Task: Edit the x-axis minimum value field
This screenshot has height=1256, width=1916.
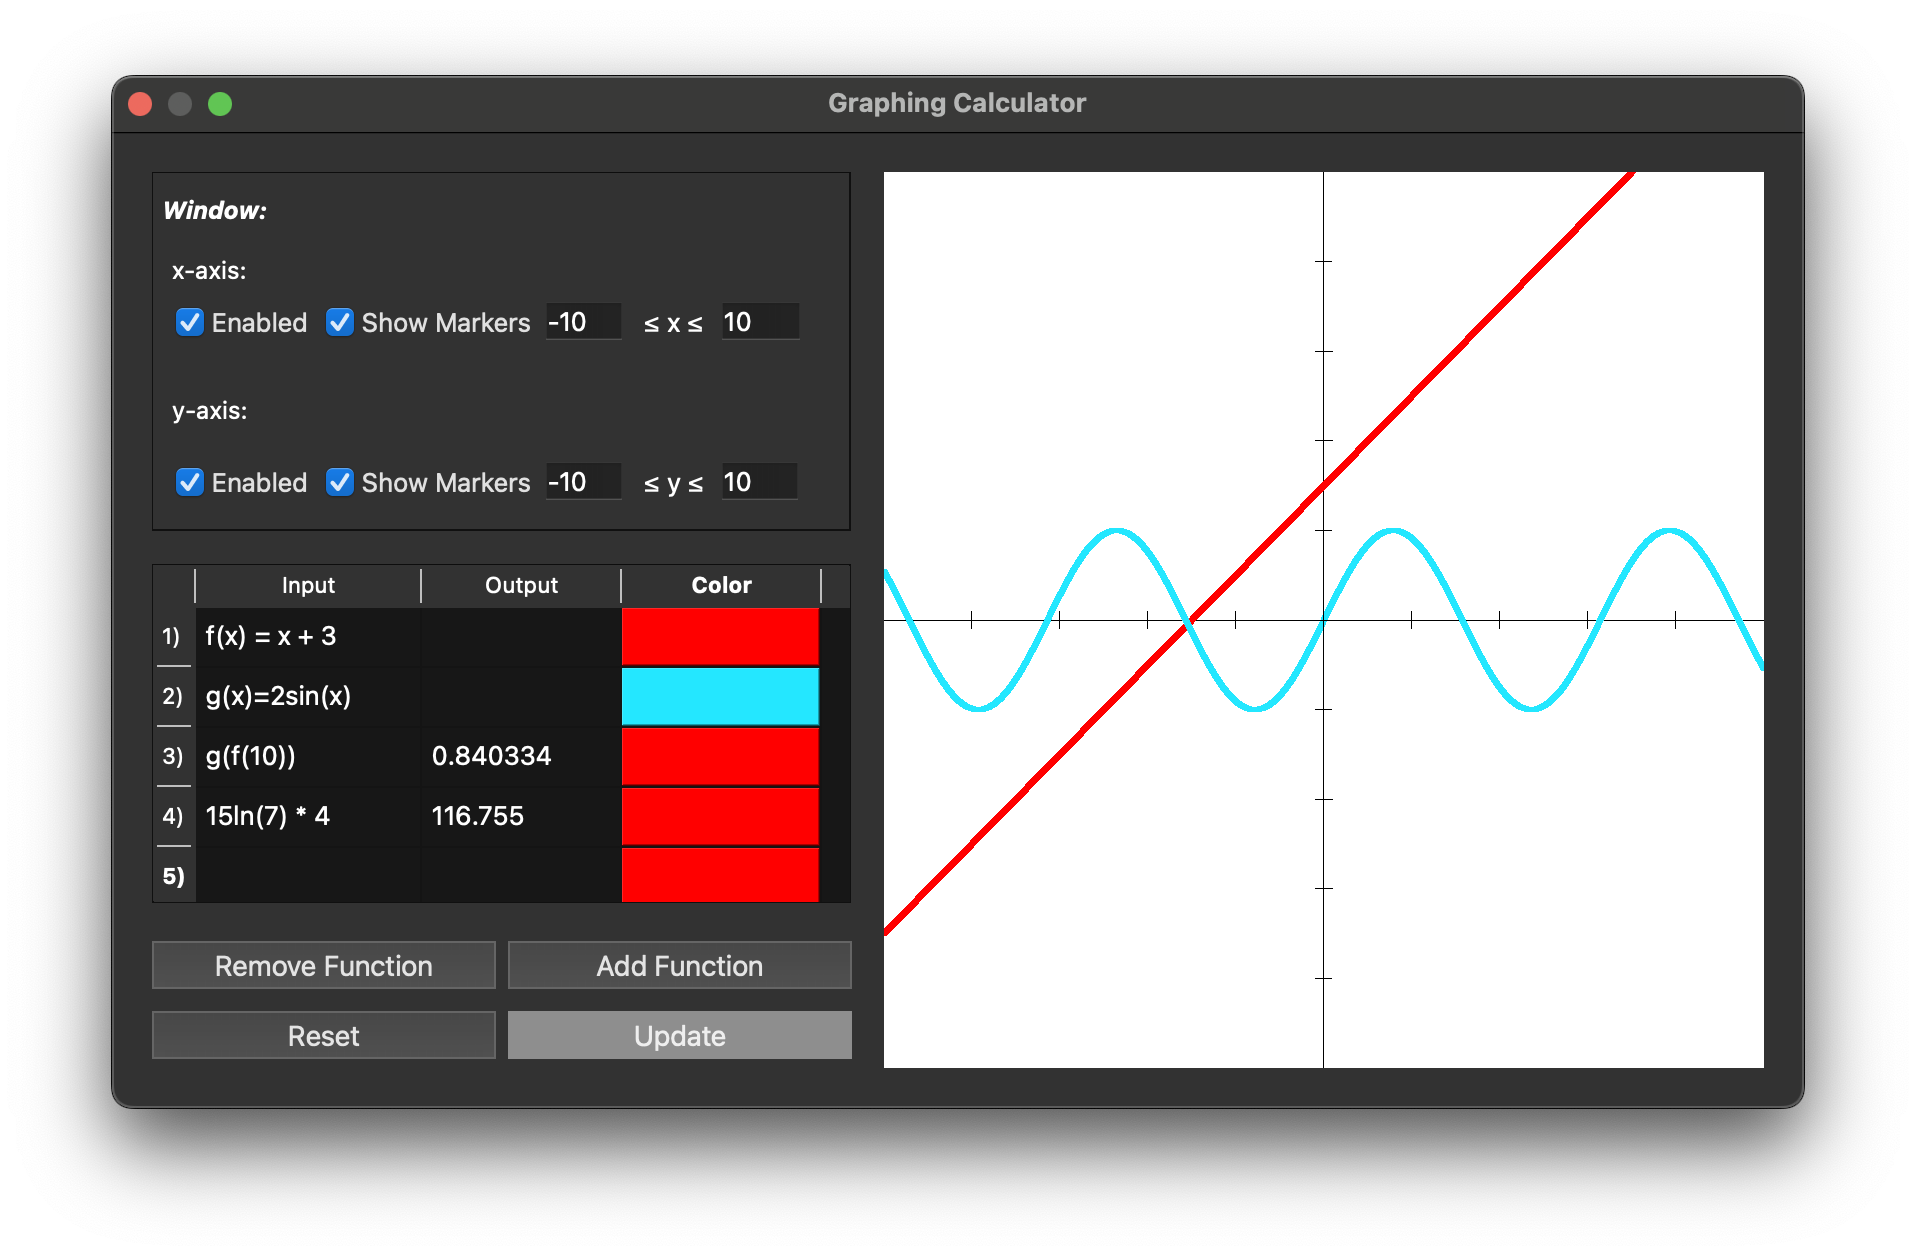Action: (583, 322)
